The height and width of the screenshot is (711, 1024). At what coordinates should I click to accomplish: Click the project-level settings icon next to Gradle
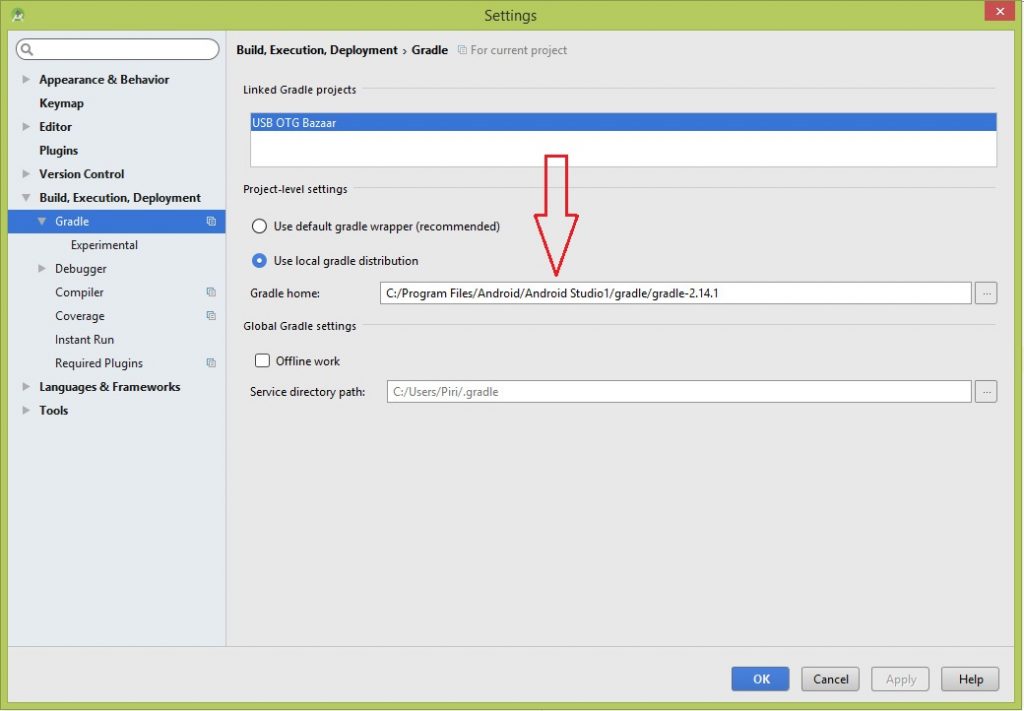(210, 221)
